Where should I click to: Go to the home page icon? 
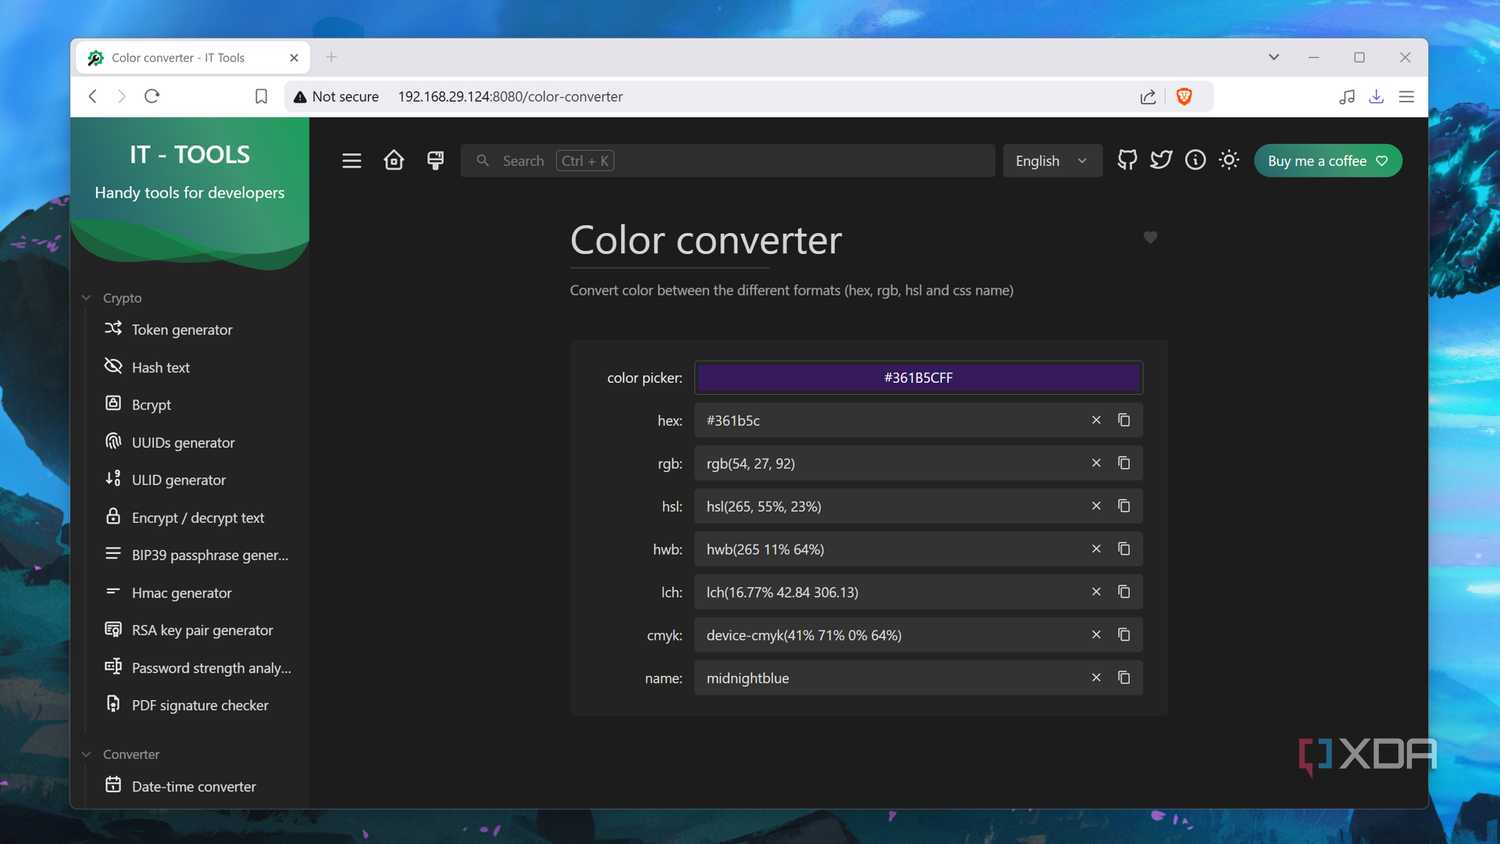coord(394,161)
